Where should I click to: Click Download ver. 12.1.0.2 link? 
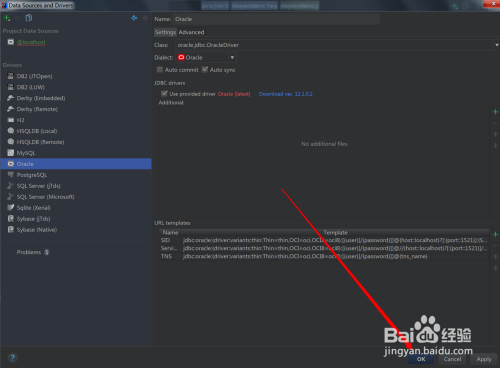pos(286,94)
